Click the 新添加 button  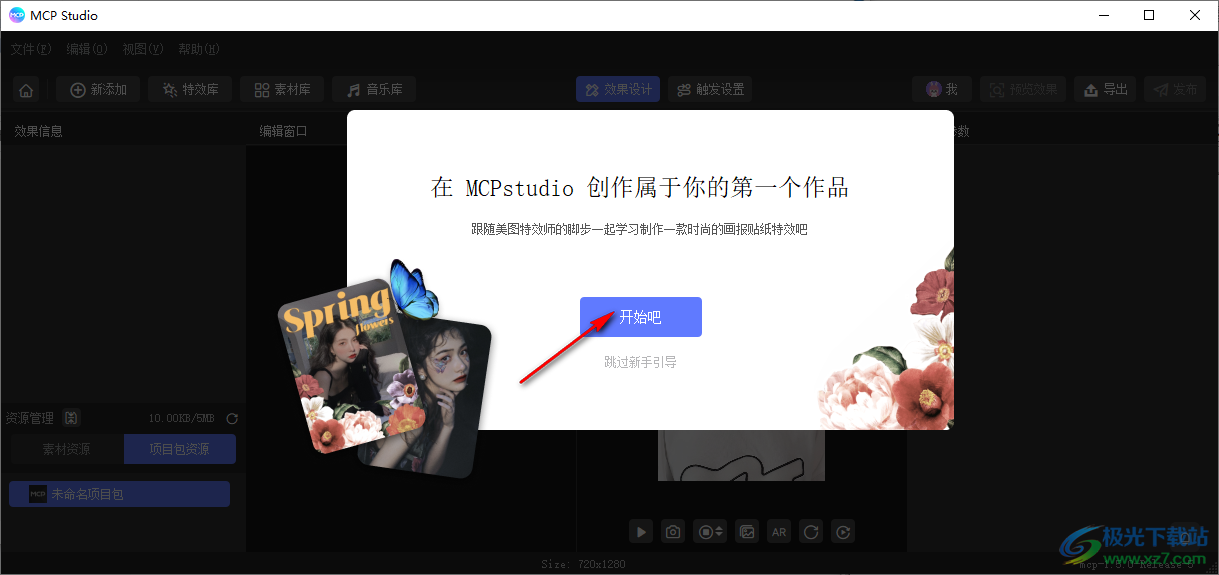pos(98,90)
